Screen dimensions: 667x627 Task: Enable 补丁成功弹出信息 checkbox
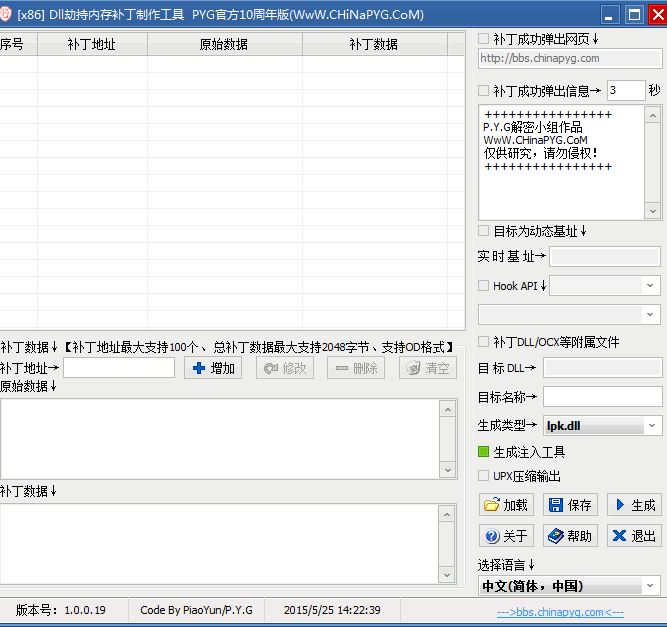tap(483, 90)
